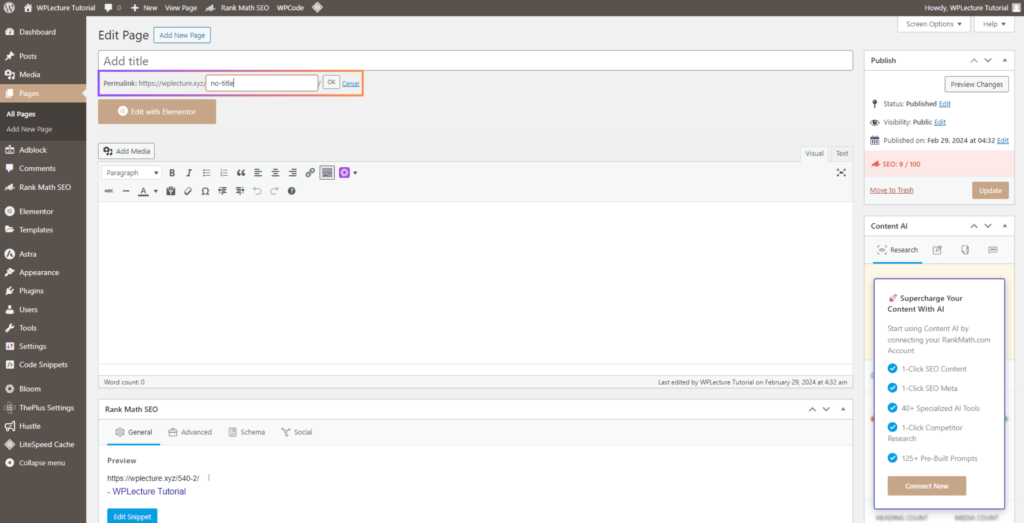Open the text color dropdown arrow

155,191
